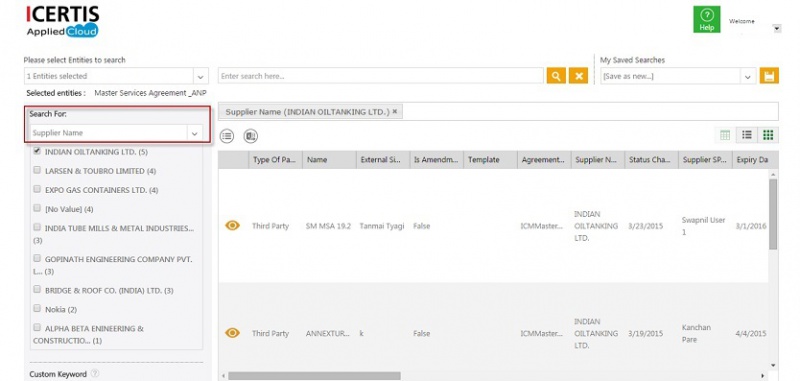The width and height of the screenshot is (800, 381).
Task: Uncheck INDIAN OILTANKING LTD. checkbox
Action: pos(37,151)
